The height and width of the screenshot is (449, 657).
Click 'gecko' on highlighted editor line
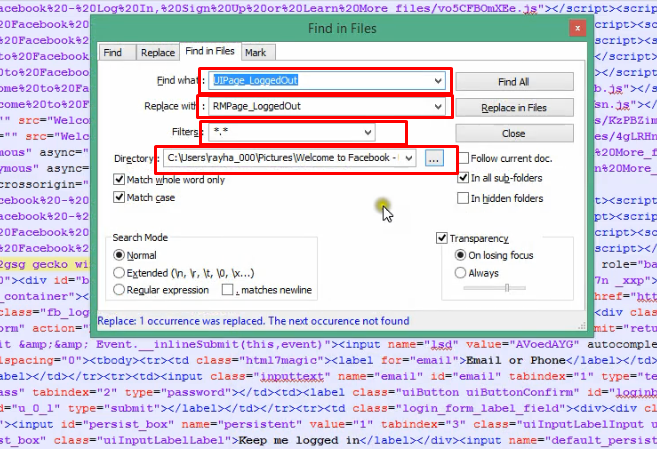(x=50, y=265)
